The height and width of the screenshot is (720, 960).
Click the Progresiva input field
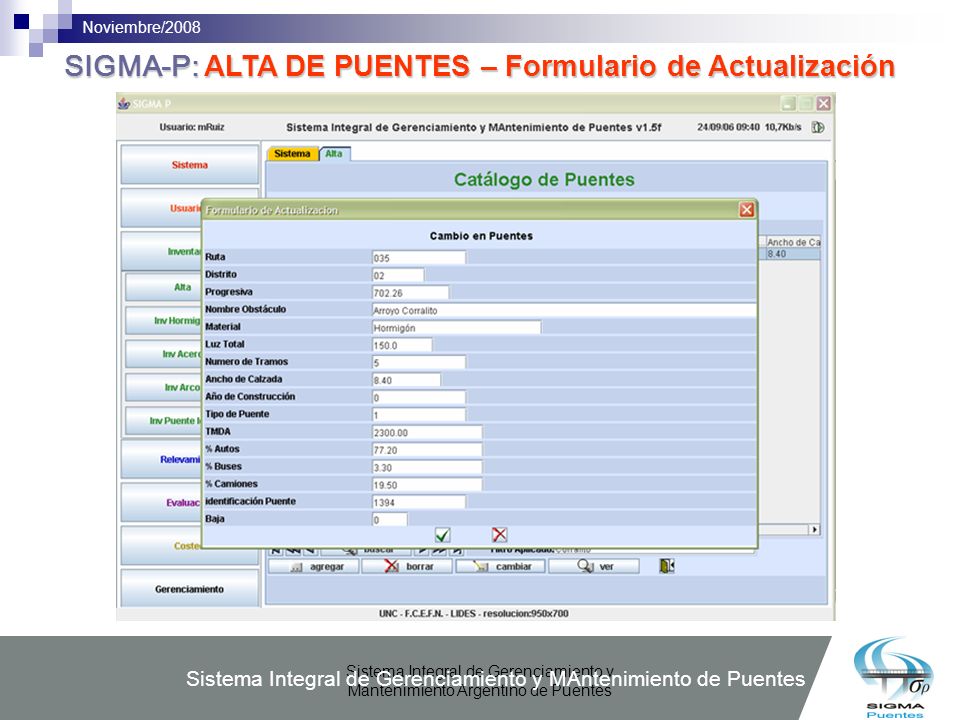410,293
